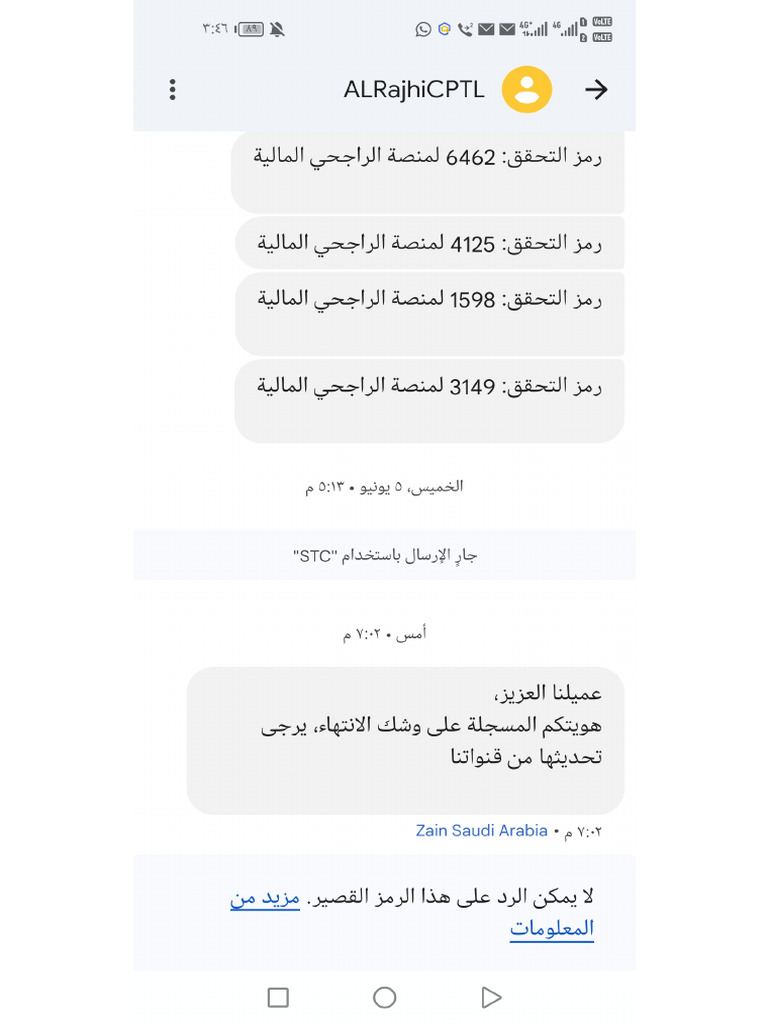
Task: Tap the 'جارٍ الإرسال باستخدام STC' banner
Action: (384, 555)
